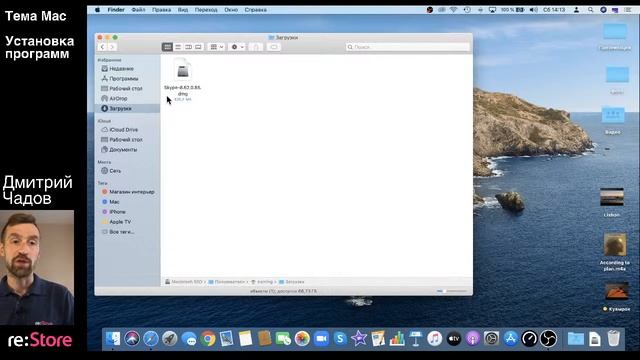Open the Вид menu
Screen dimensions: 640x360
click(x=183, y=10)
